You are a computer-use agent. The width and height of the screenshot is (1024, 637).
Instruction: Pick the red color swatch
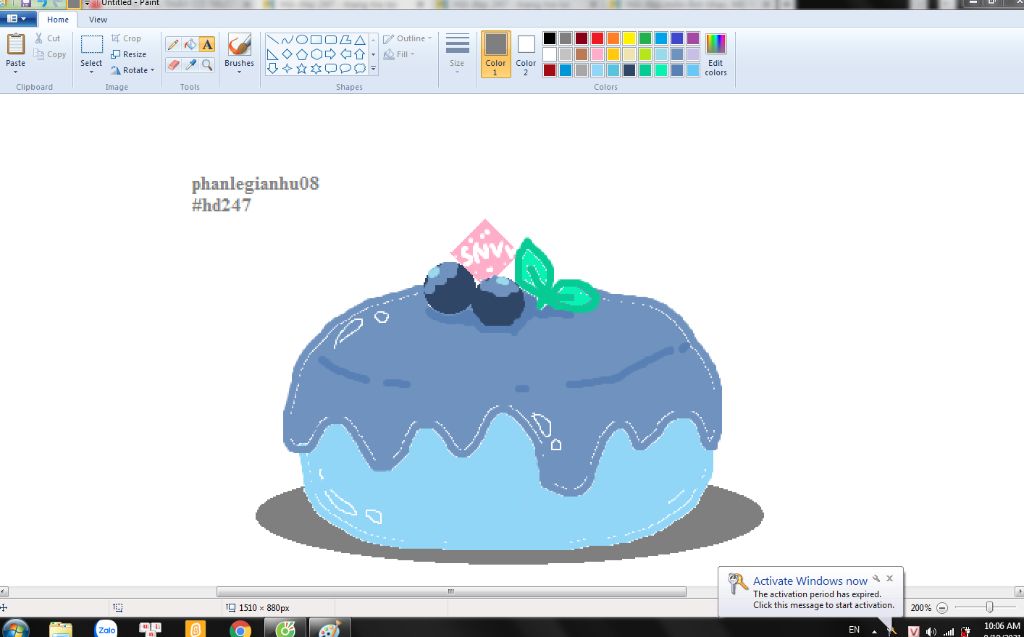[x=598, y=38]
